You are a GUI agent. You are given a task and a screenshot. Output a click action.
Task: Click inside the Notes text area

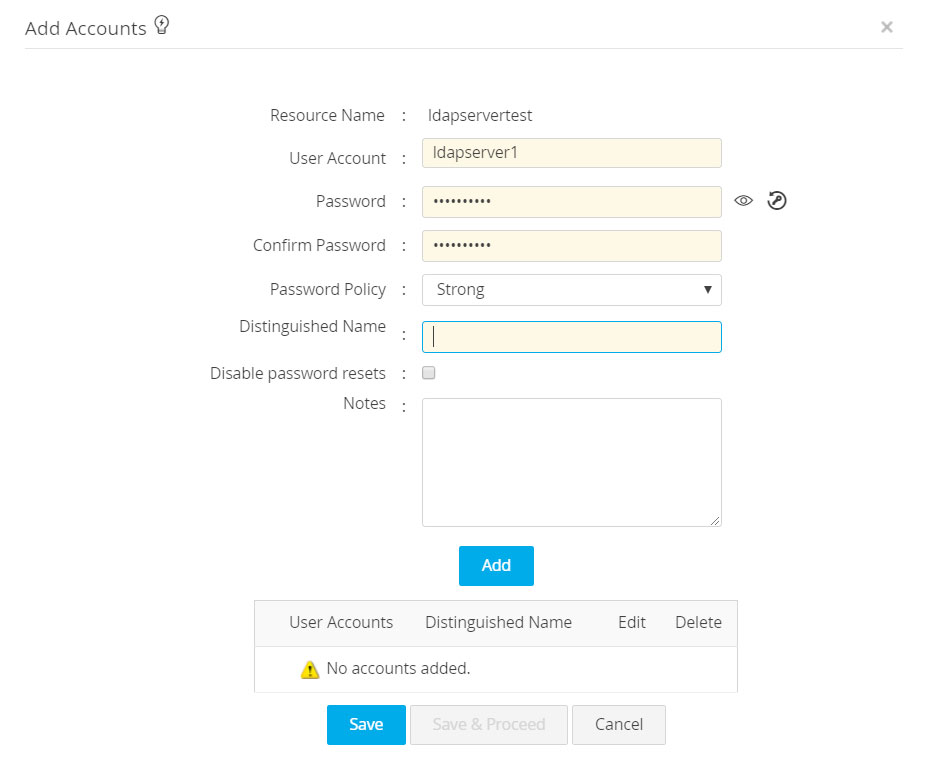(571, 461)
